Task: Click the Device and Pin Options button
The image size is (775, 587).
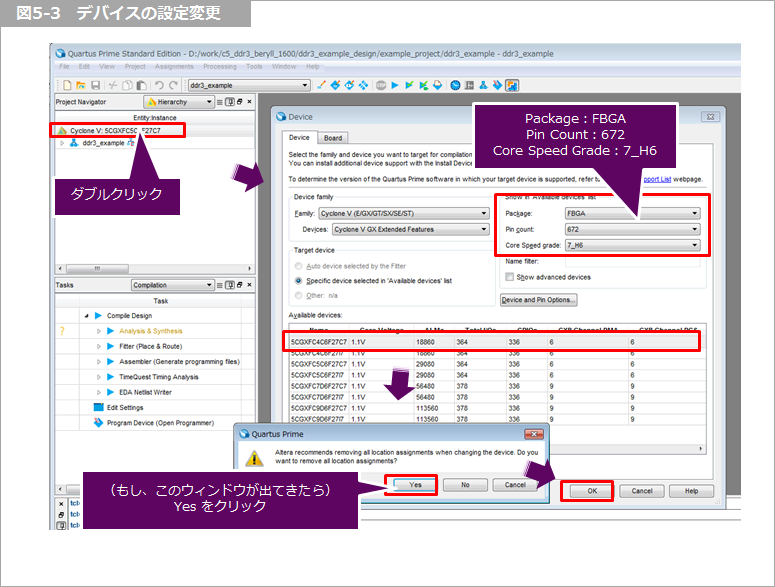Action: [x=538, y=300]
